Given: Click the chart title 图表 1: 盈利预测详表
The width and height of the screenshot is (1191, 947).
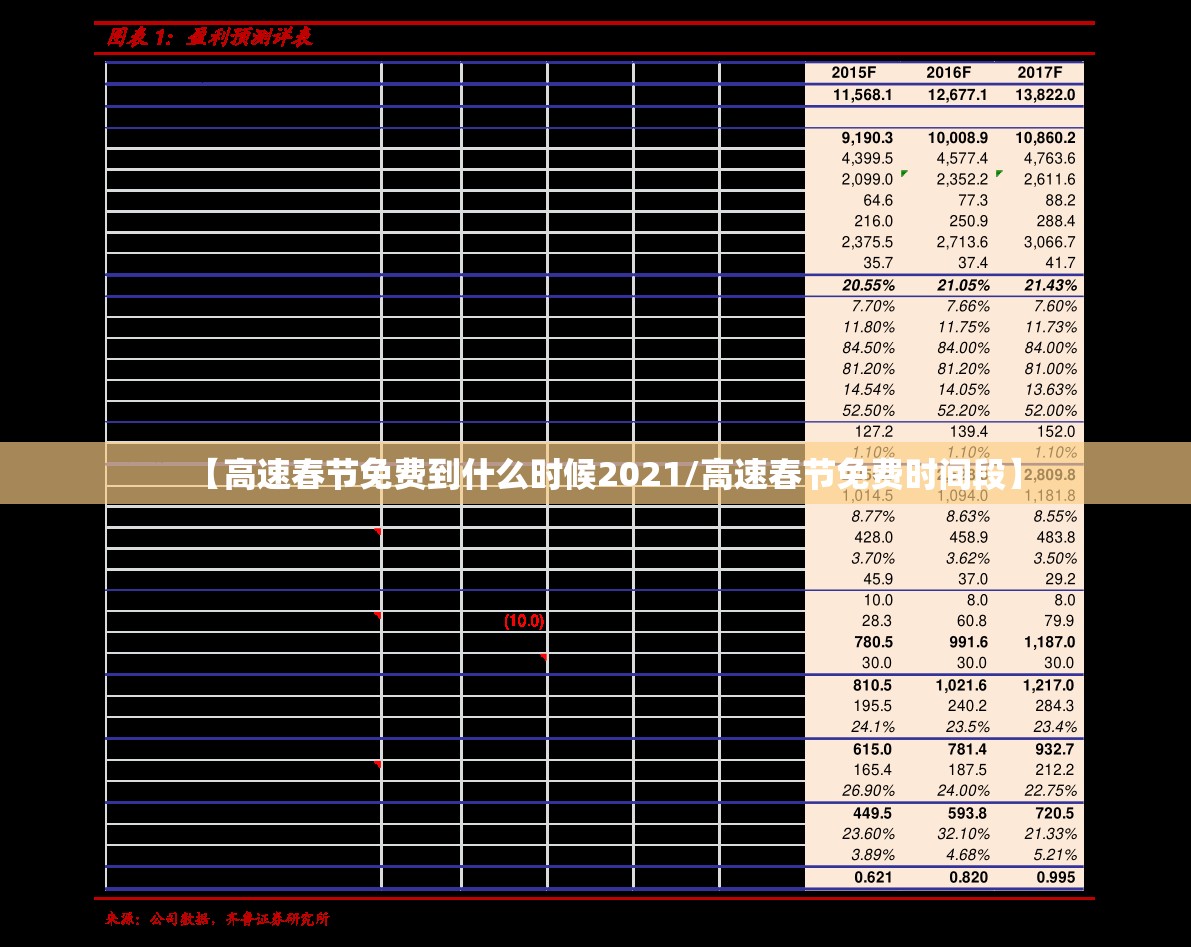Looking at the screenshot, I should coord(209,37).
